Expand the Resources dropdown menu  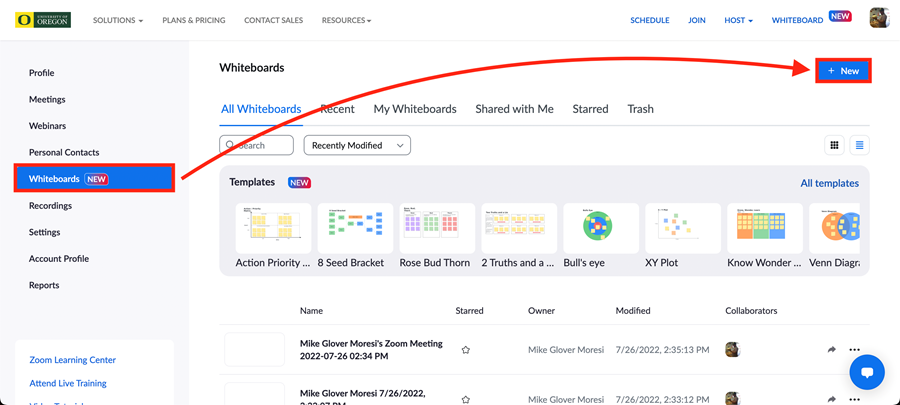tap(346, 20)
